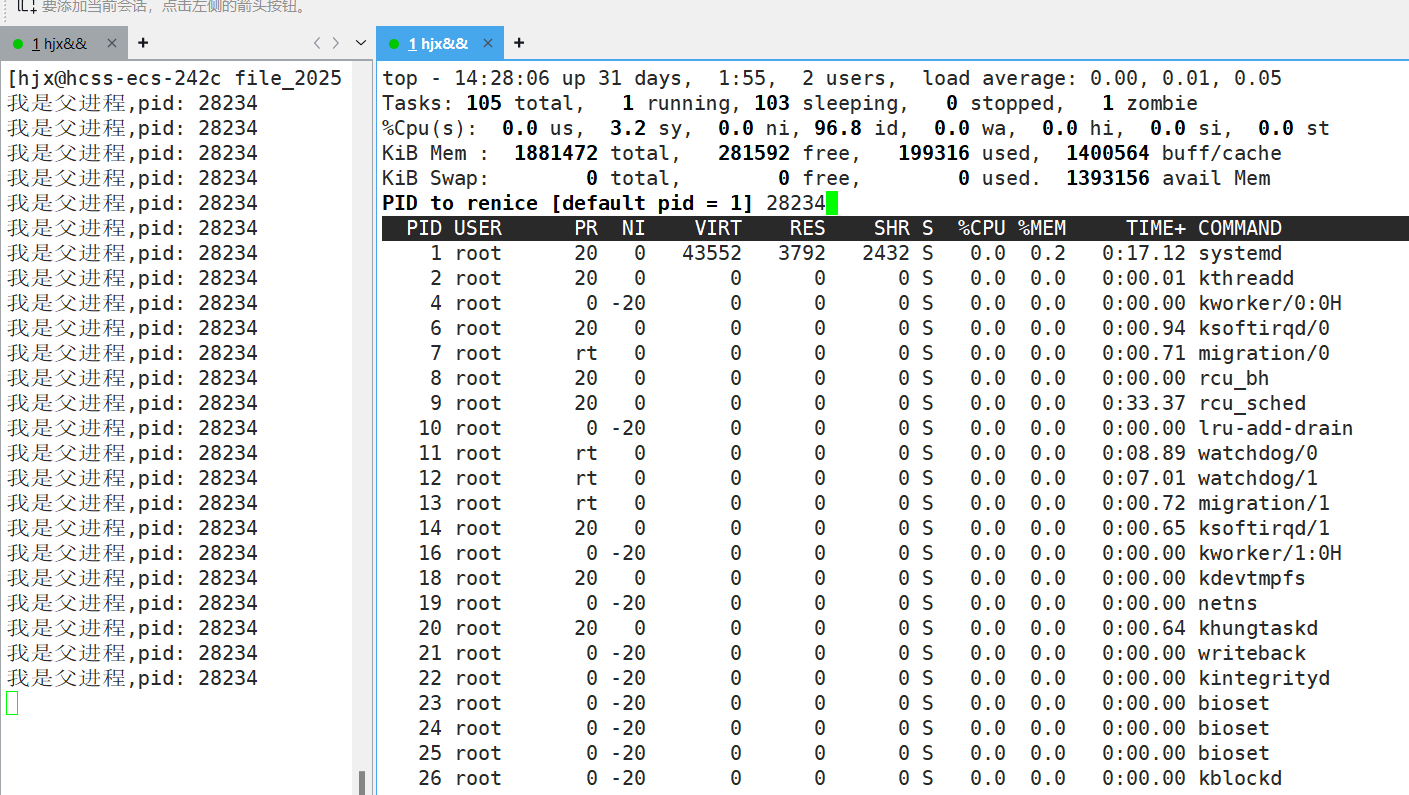Screen dimensions: 1409x795
Task: Click the load average values in top header
Action: 1186,78
